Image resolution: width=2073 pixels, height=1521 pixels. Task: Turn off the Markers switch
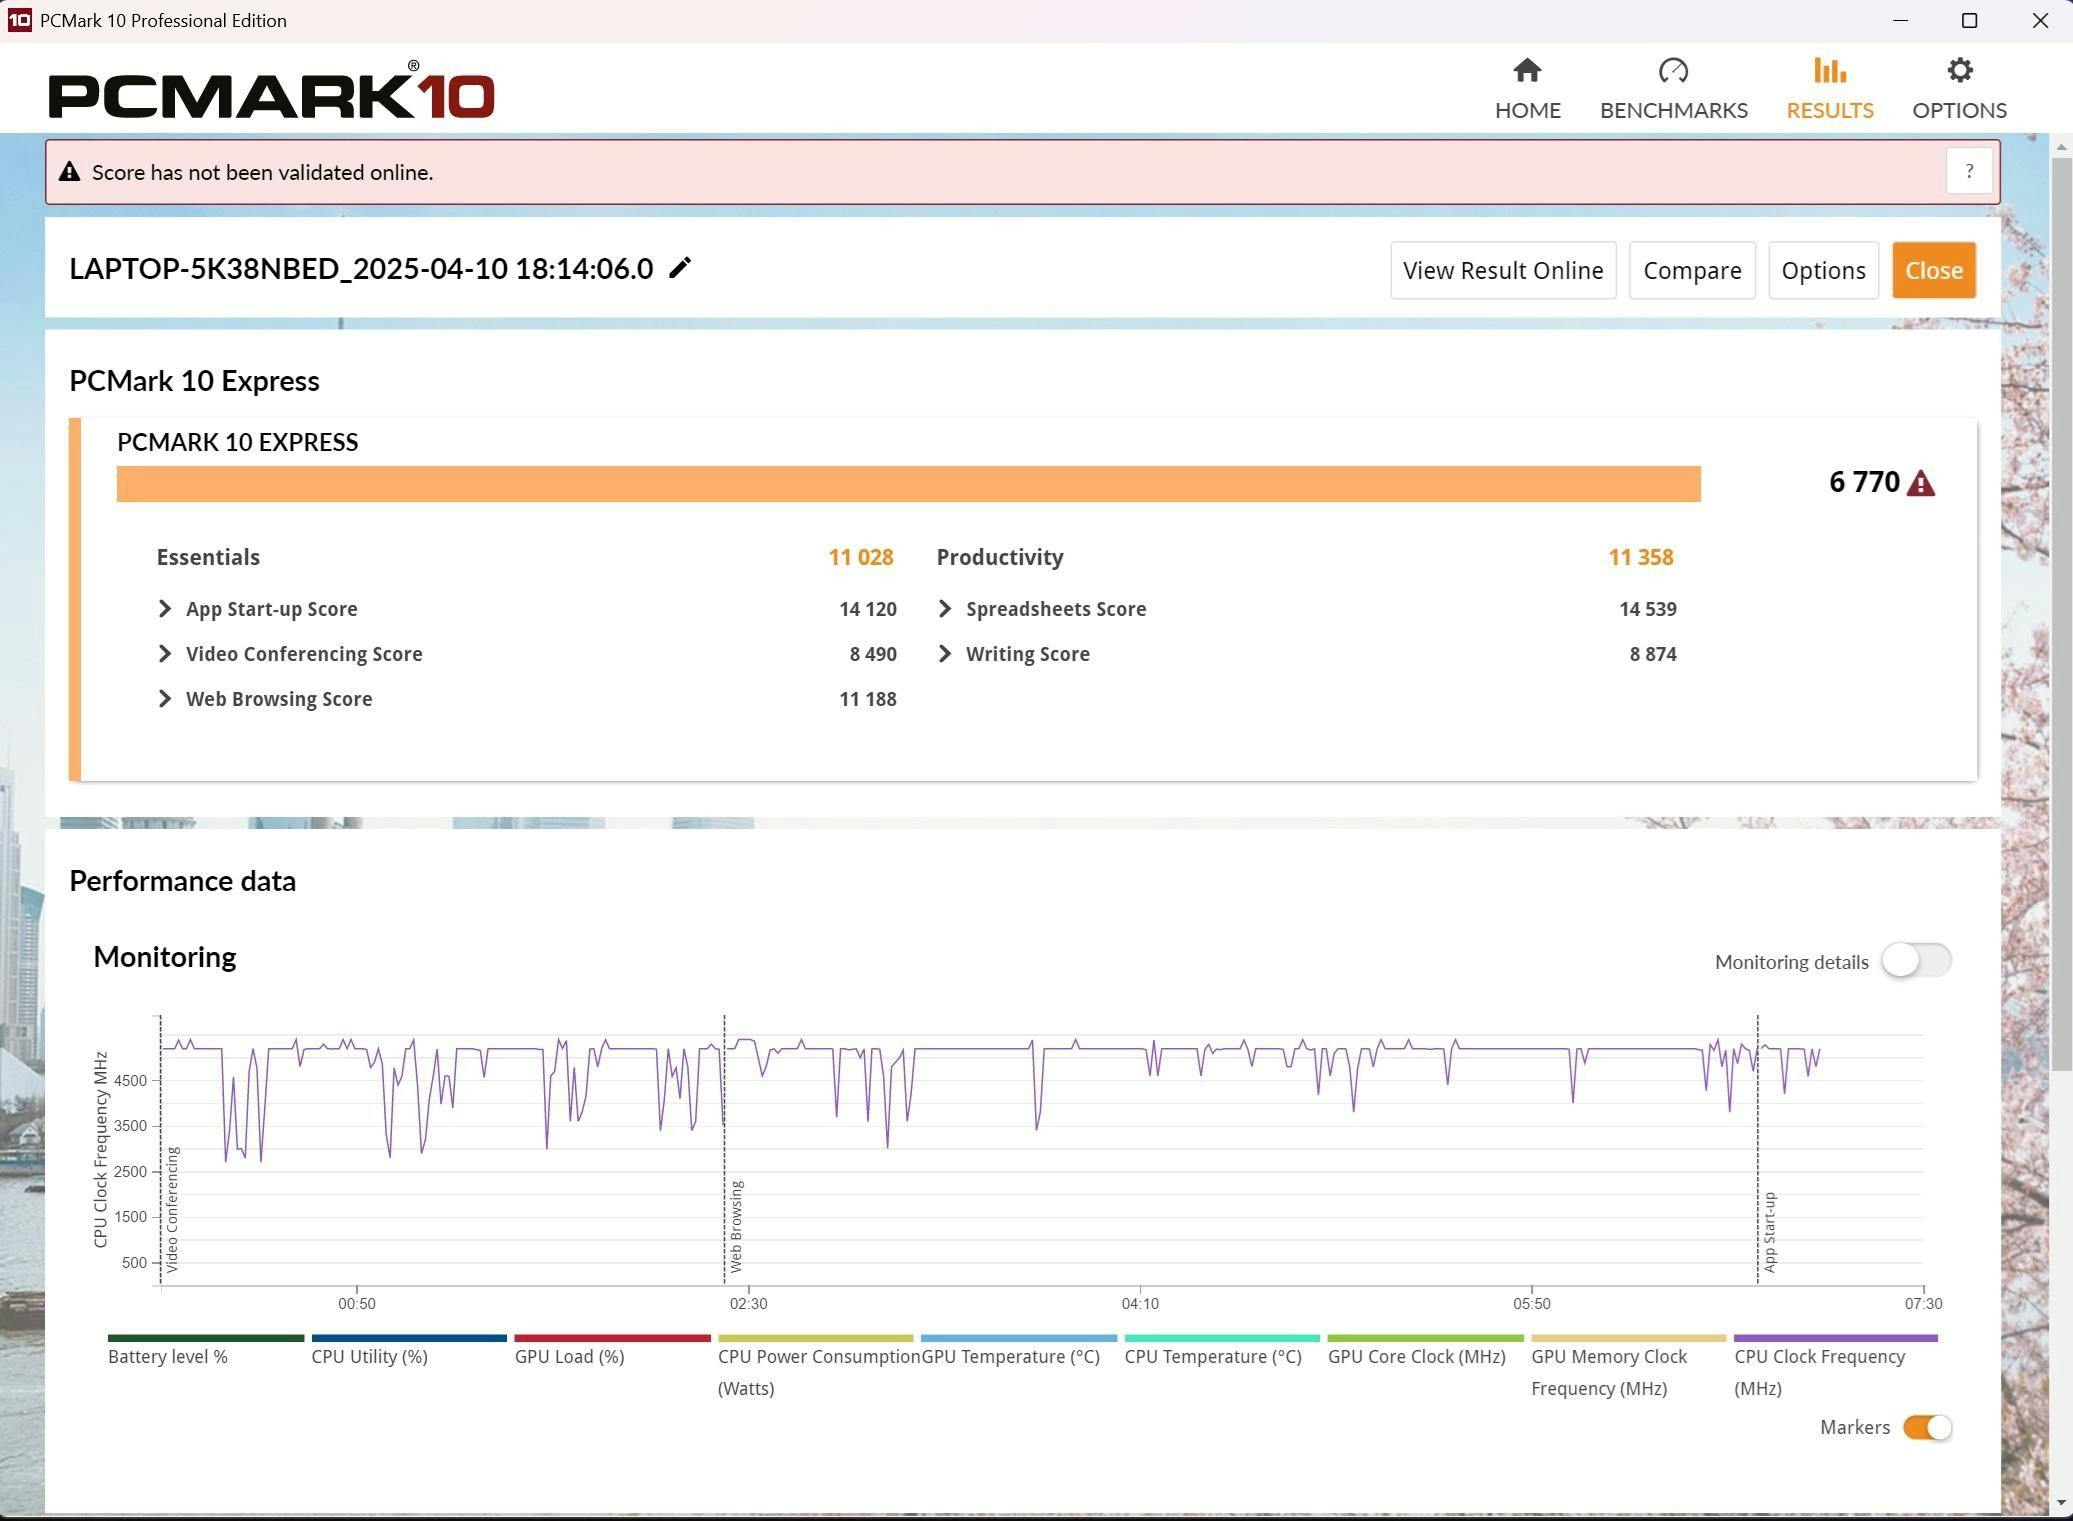coord(1927,1427)
